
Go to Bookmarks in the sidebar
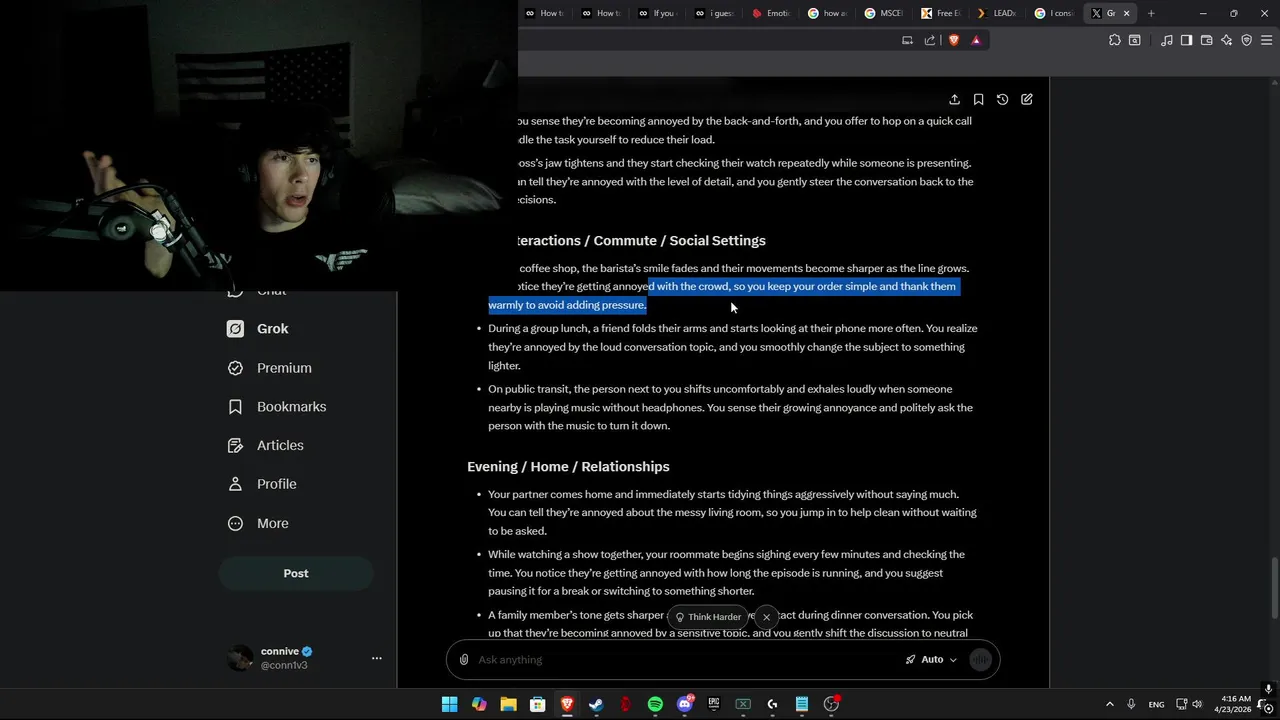pos(277,407)
